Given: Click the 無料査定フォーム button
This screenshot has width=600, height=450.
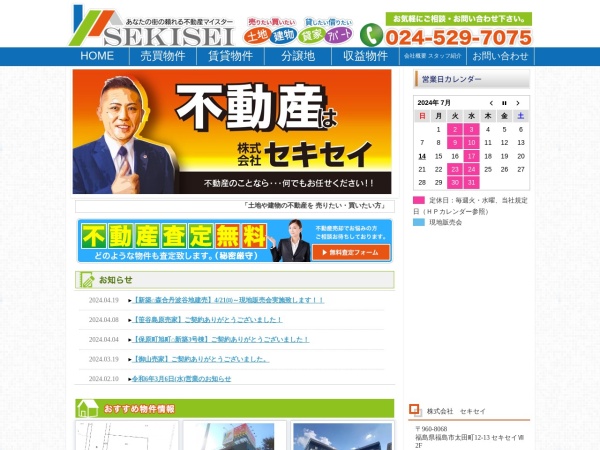Looking at the screenshot, I should pyautogui.click(x=351, y=253).
